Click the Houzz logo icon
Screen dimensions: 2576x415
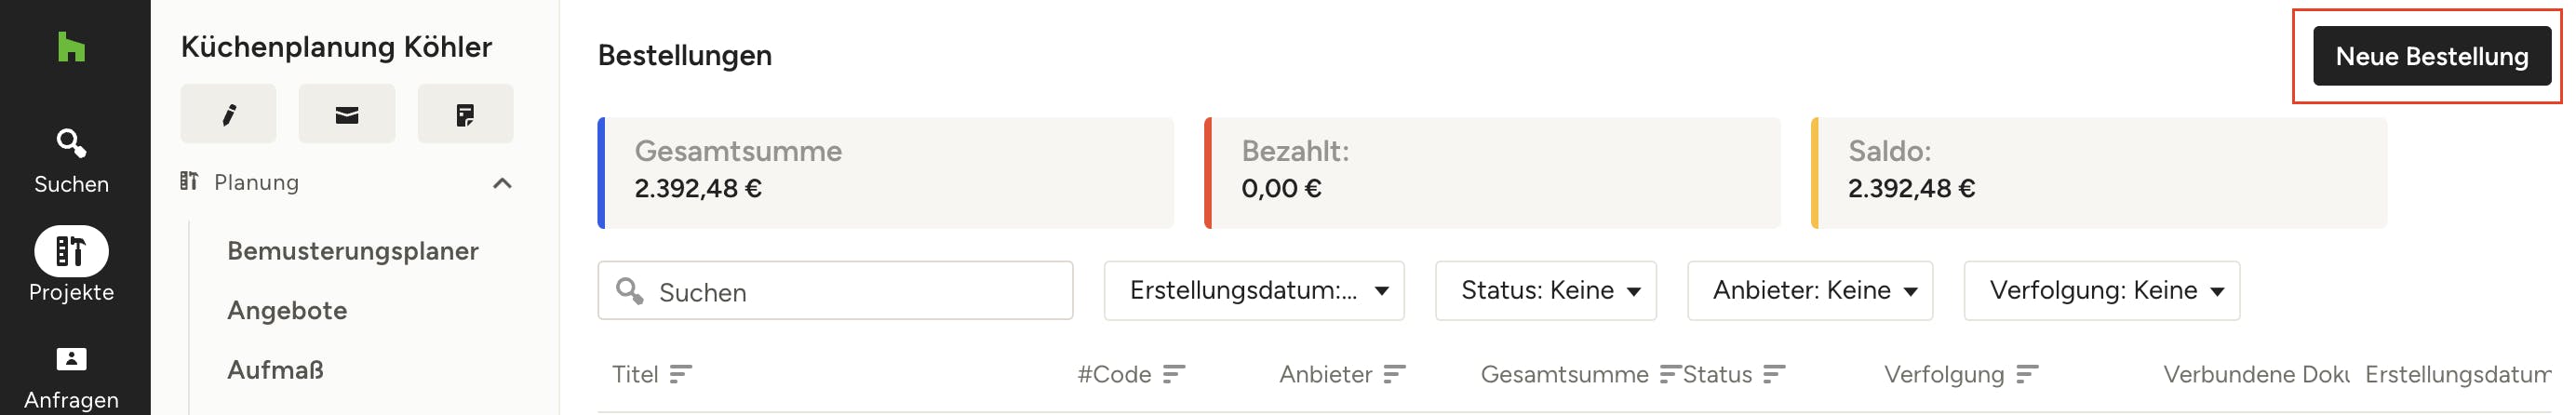pos(71,47)
